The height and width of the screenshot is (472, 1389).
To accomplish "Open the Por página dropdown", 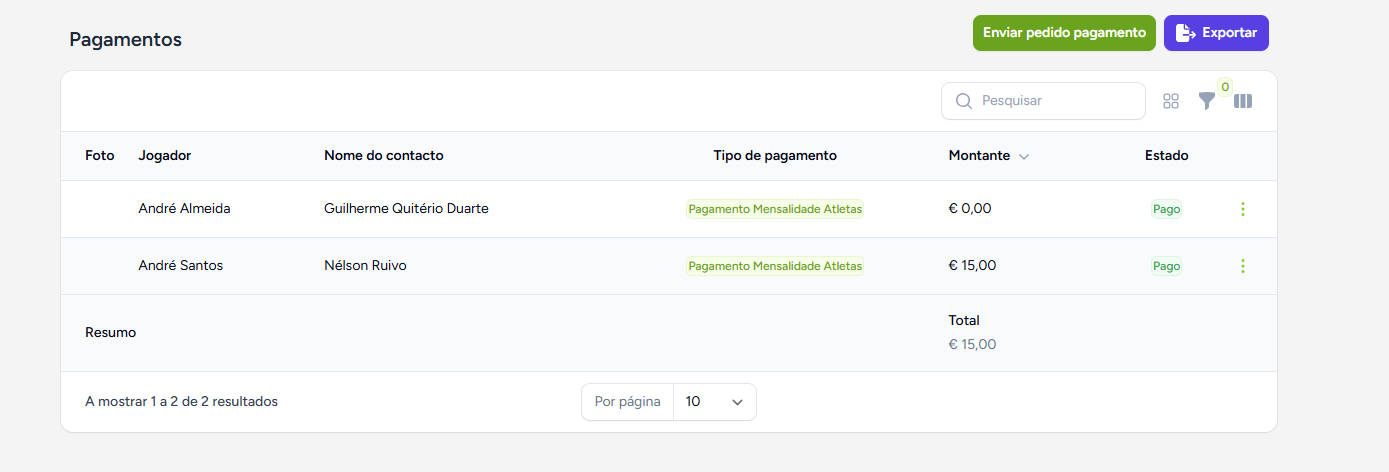I will (x=714, y=402).
